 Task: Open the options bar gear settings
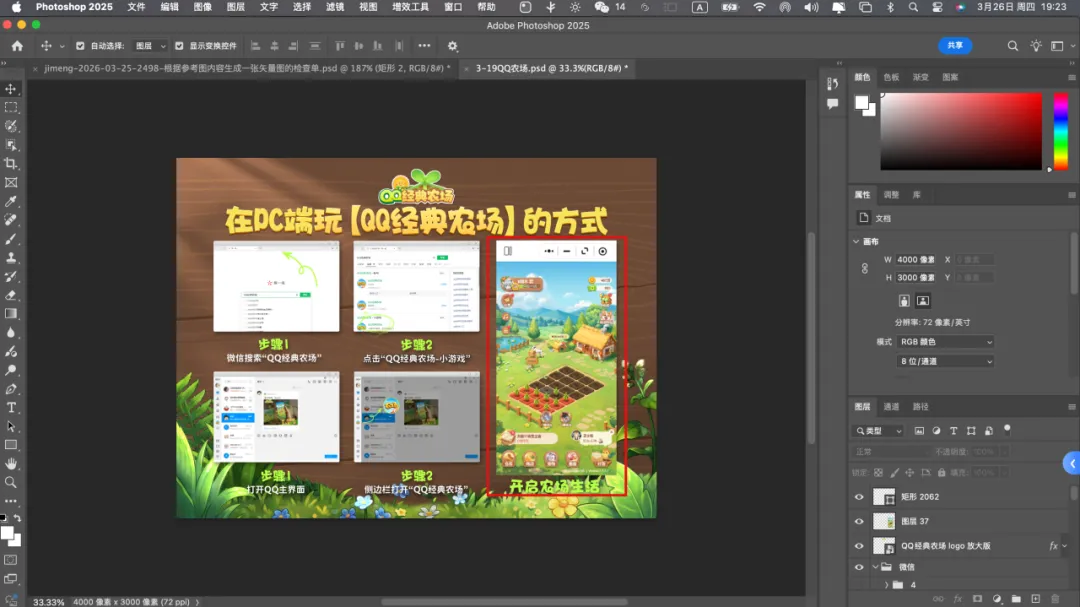pos(452,46)
